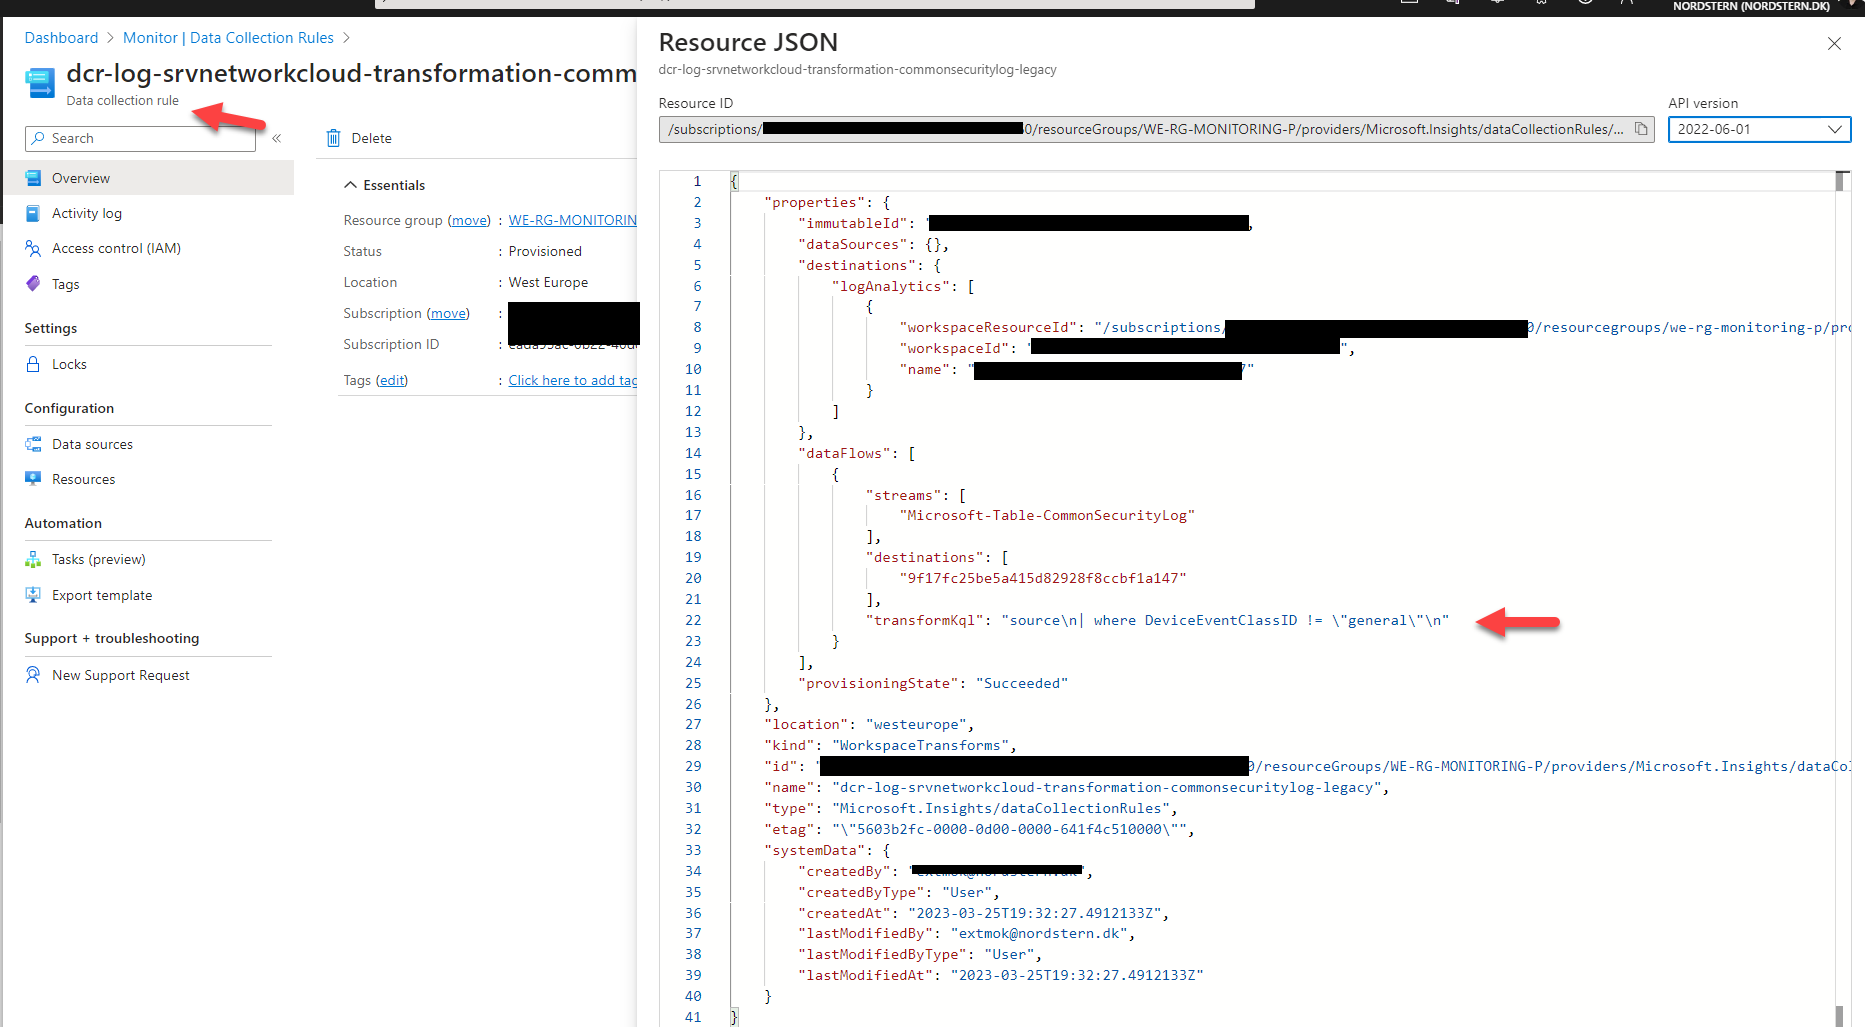Collapse the Essentials section

pyautogui.click(x=350, y=185)
